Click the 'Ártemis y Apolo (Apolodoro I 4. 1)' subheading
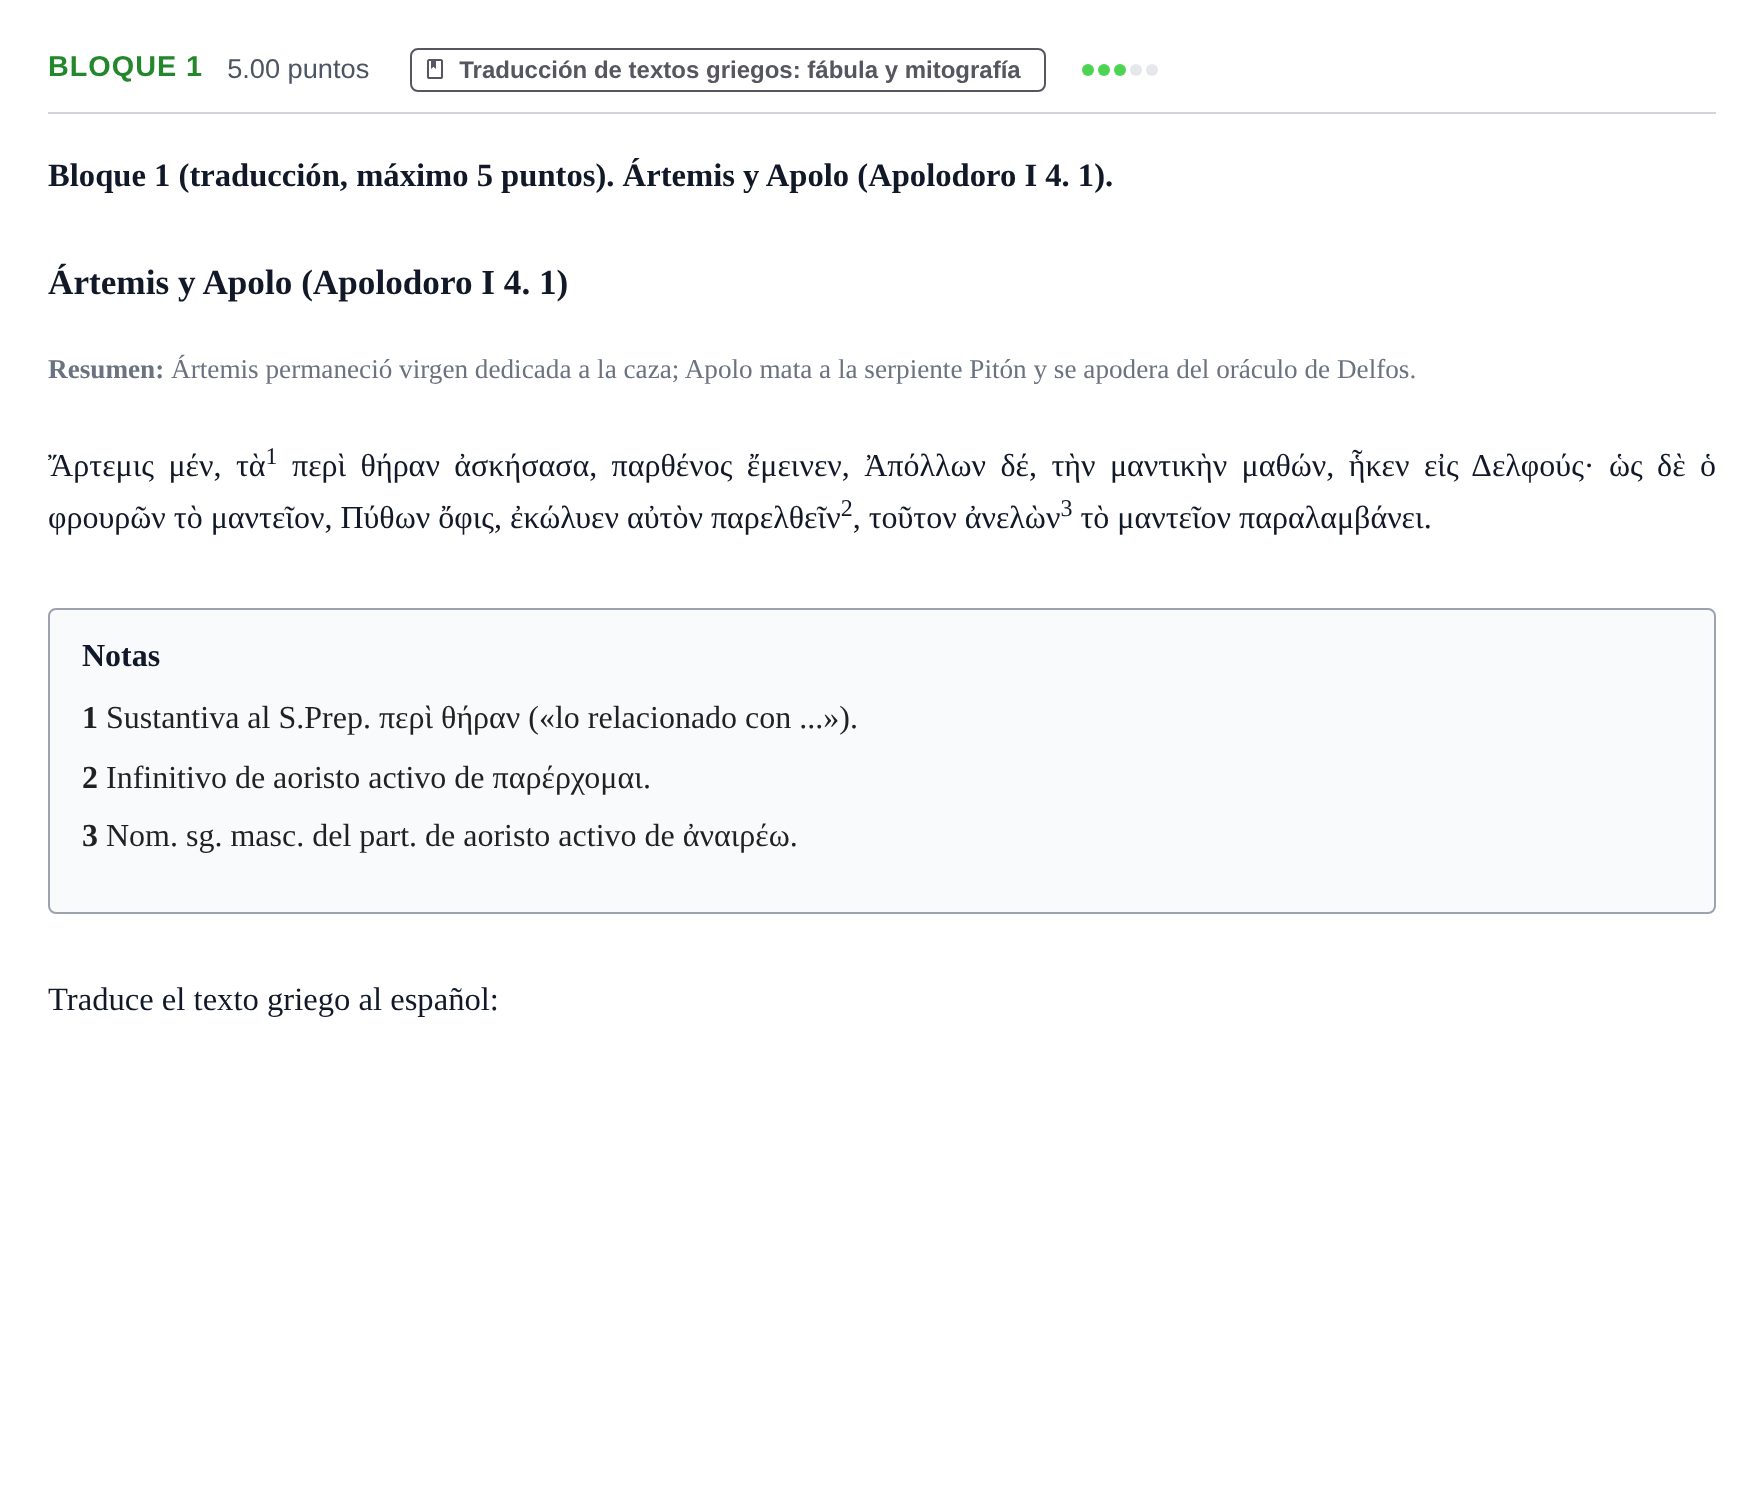The width and height of the screenshot is (1764, 1490). 308,283
